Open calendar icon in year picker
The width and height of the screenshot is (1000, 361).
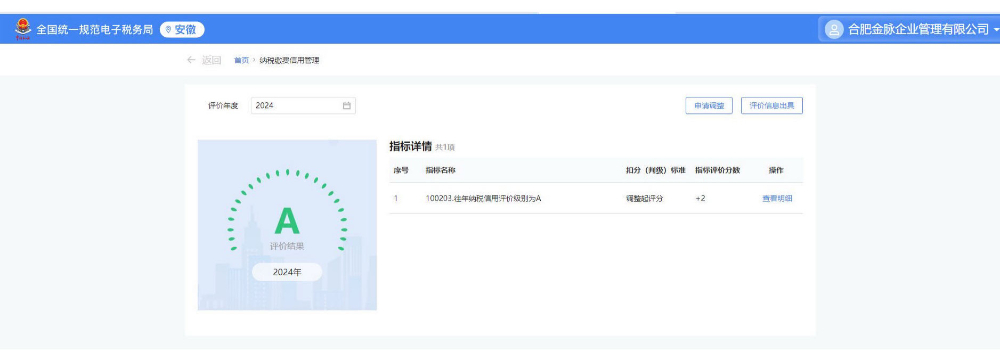point(347,106)
